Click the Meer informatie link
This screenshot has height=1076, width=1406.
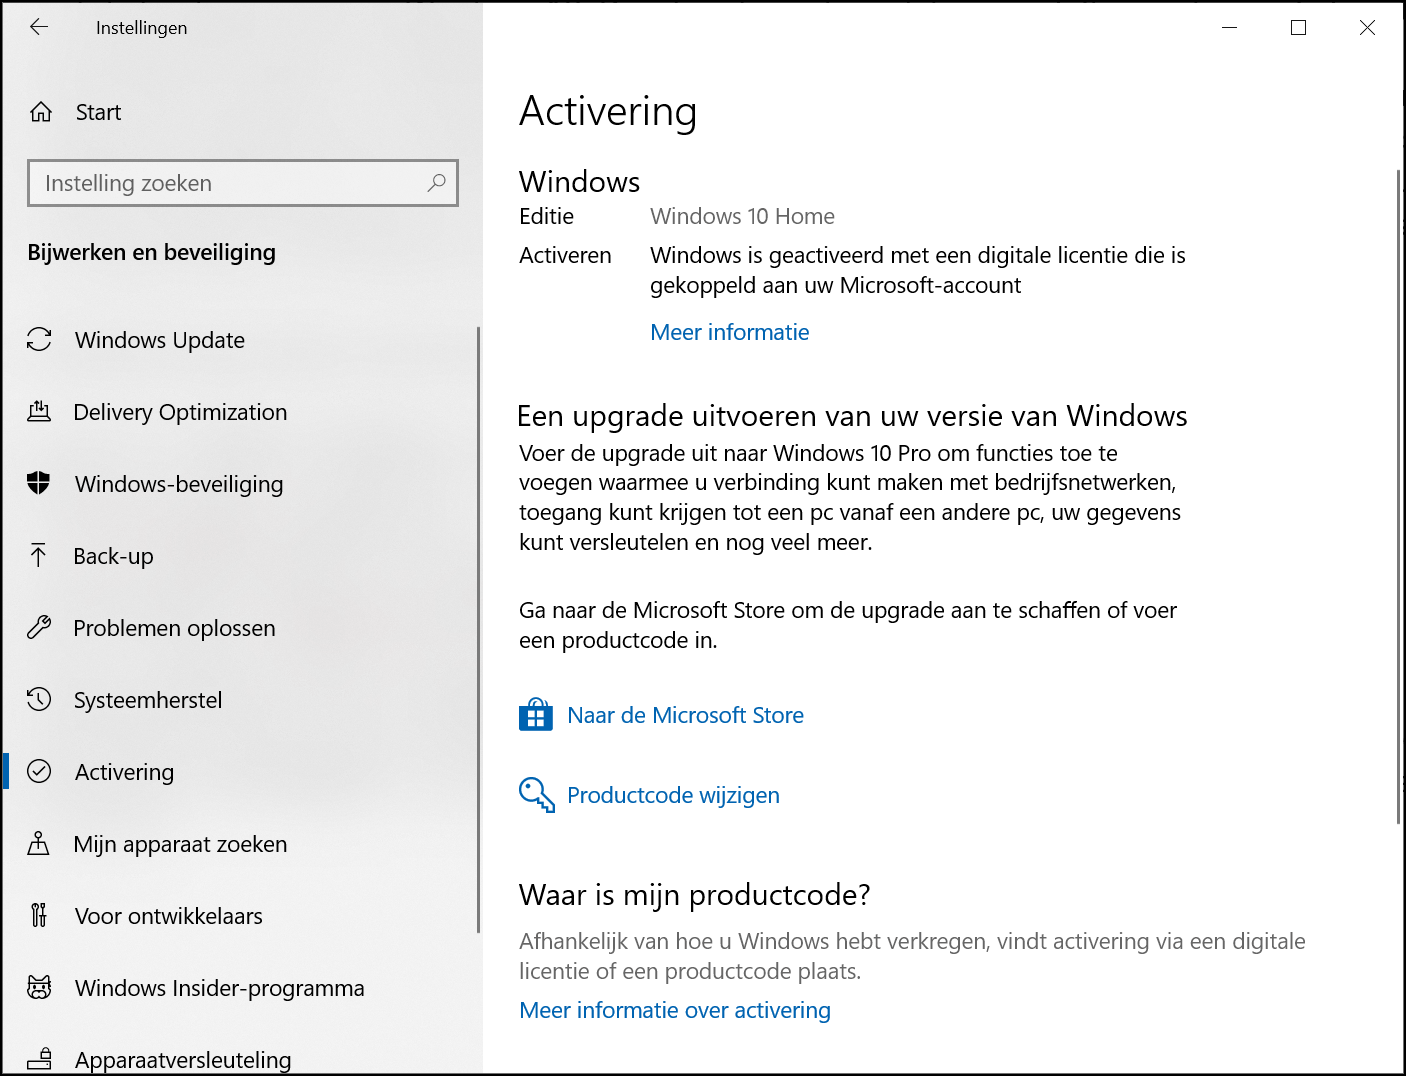tap(729, 332)
